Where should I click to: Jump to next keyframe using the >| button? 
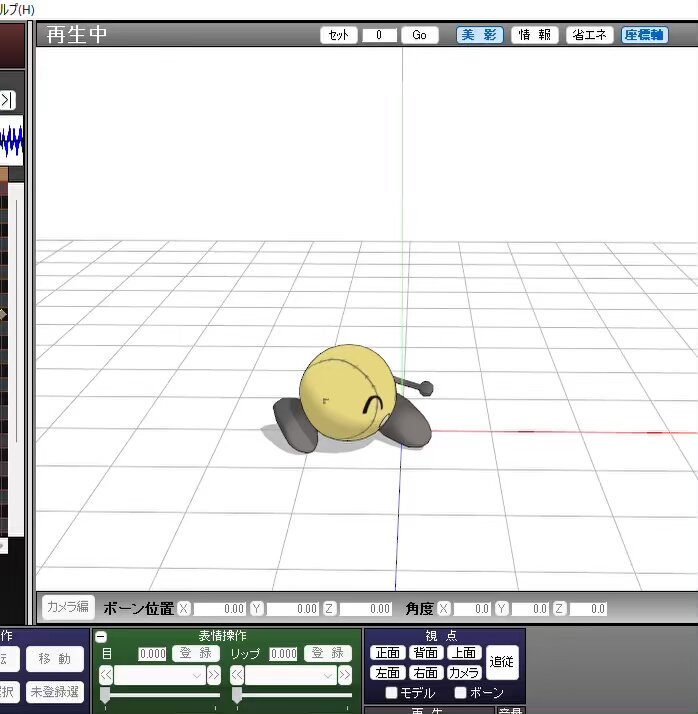pyautogui.click(x=7, y=100)
